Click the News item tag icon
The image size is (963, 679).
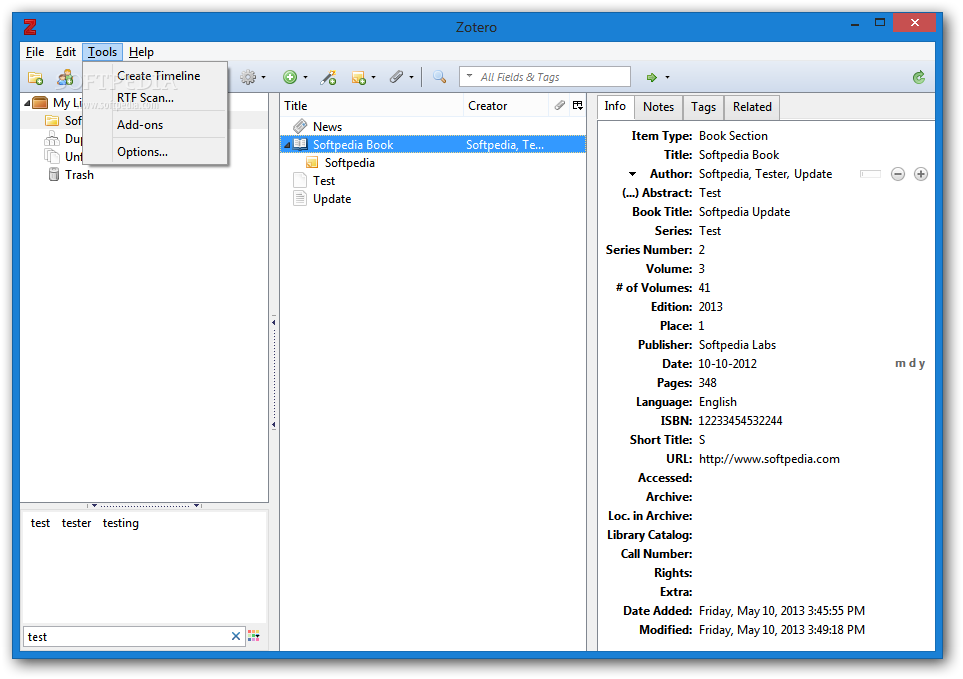click(300, 126)
